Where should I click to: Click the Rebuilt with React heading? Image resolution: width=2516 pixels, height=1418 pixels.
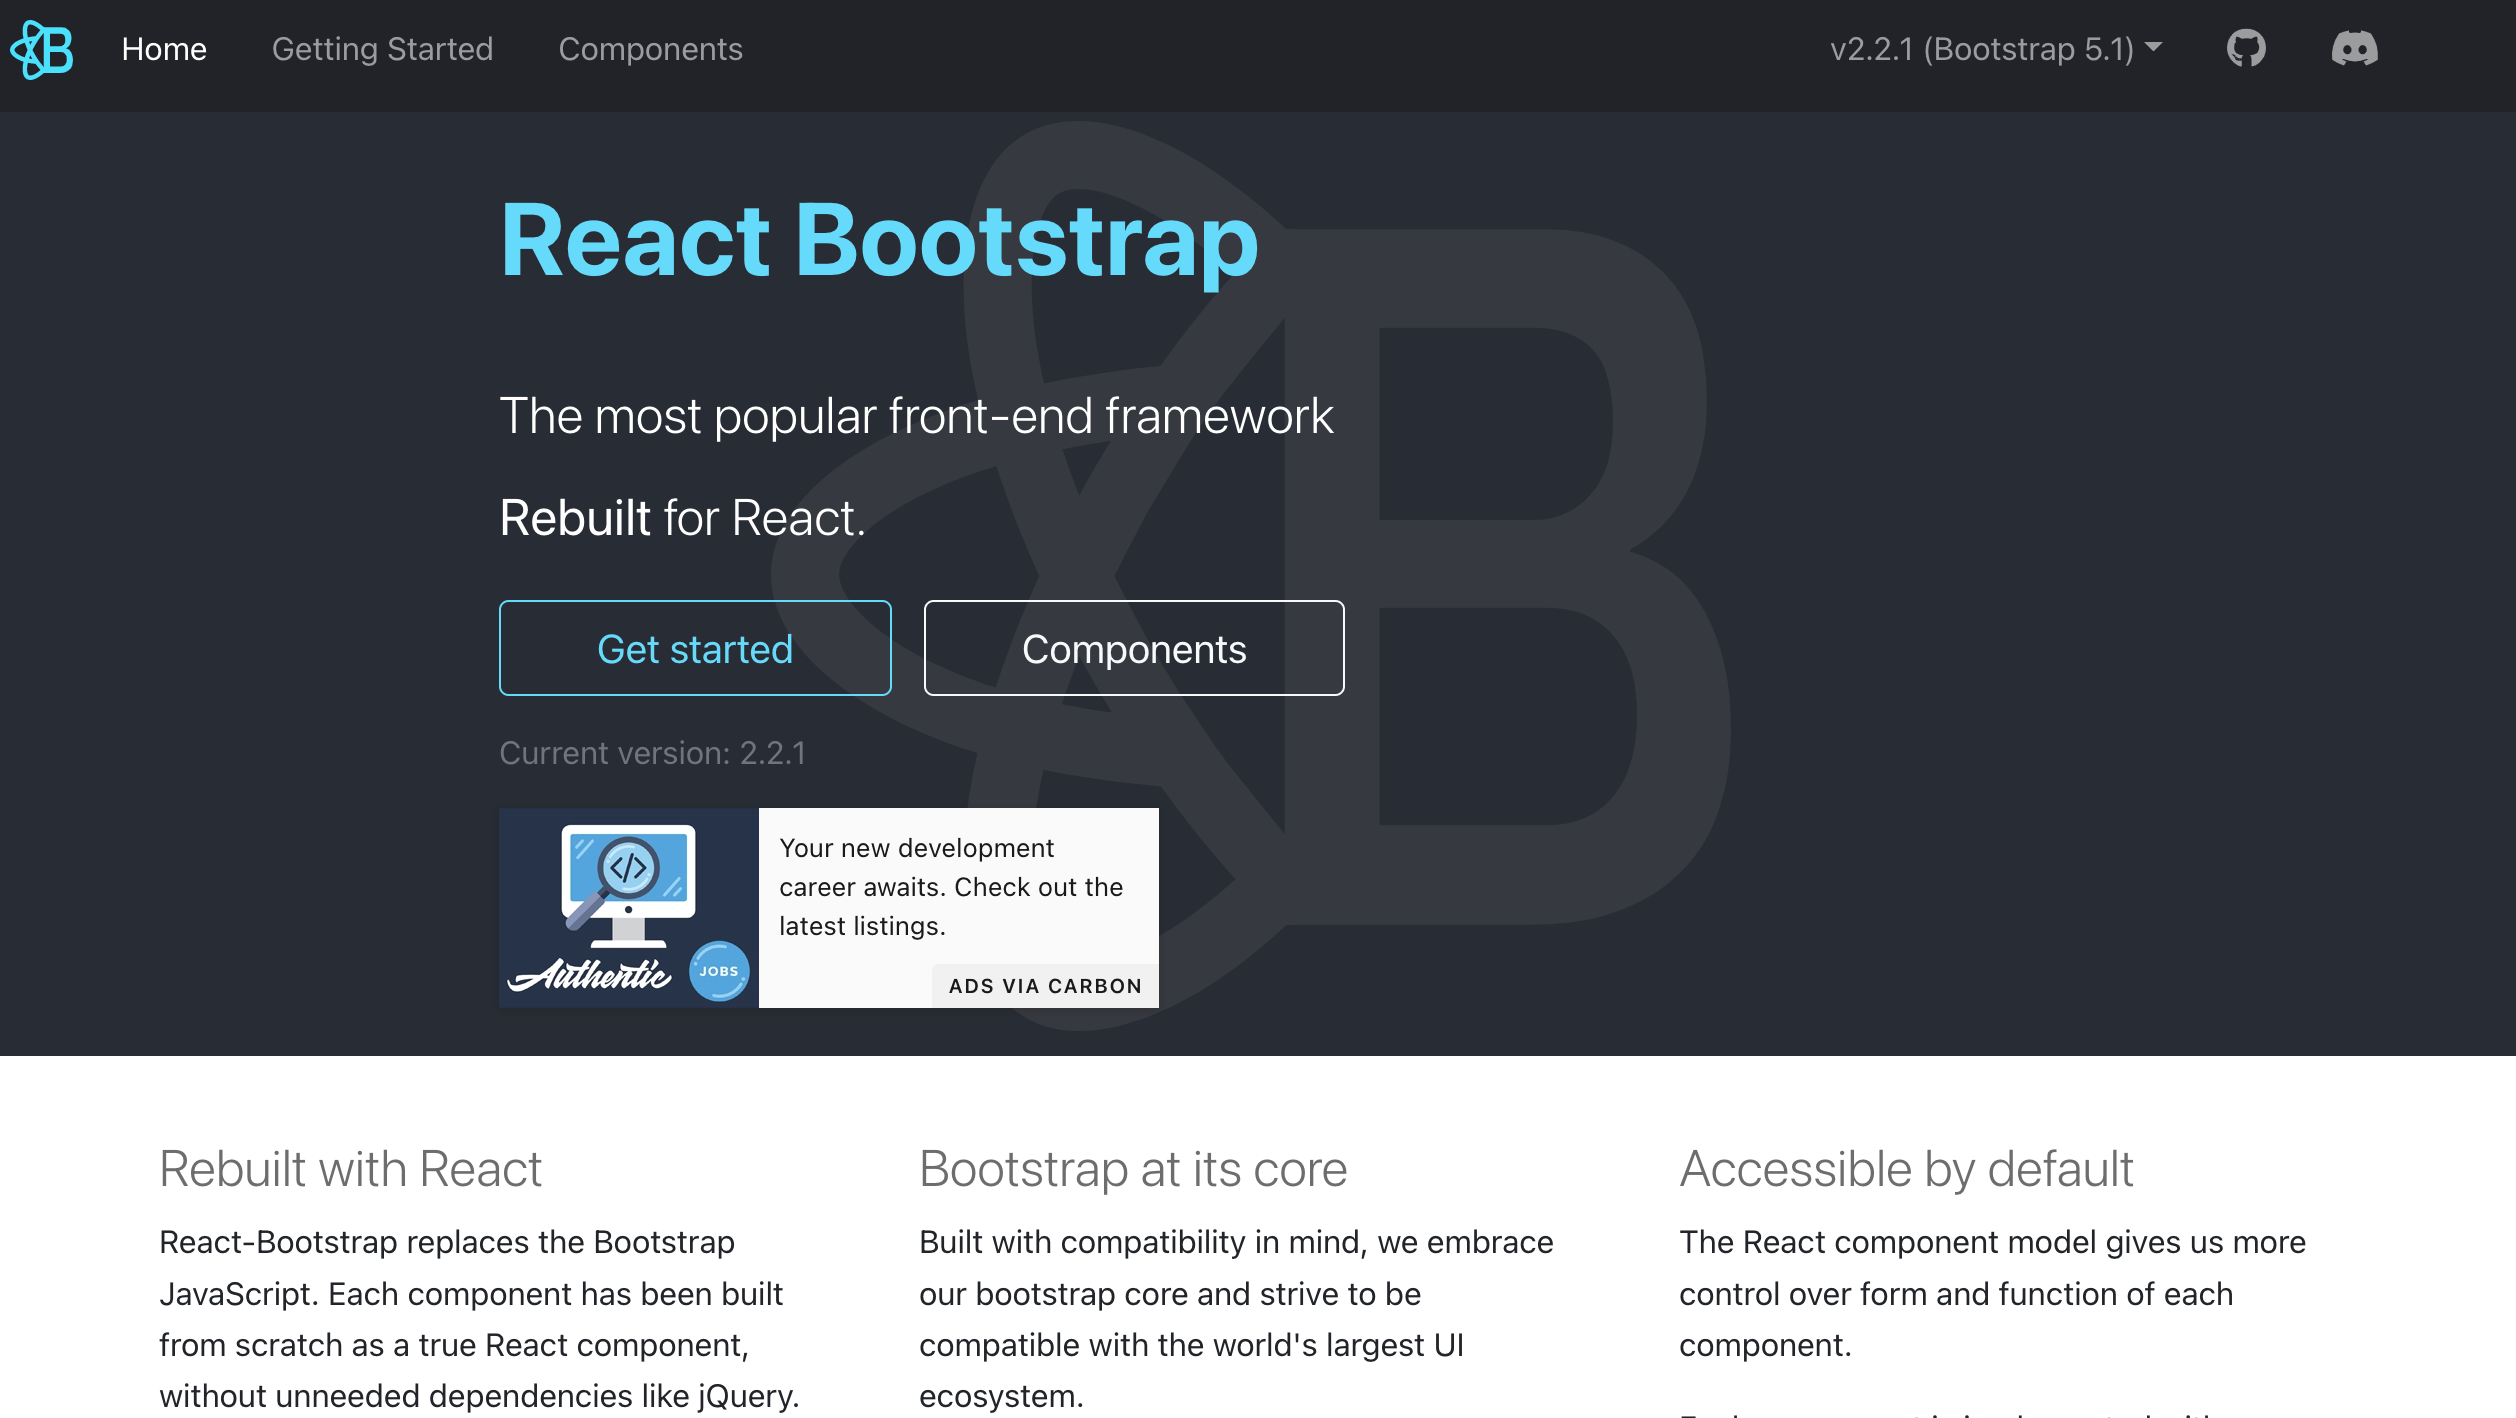coord(350,1169)
